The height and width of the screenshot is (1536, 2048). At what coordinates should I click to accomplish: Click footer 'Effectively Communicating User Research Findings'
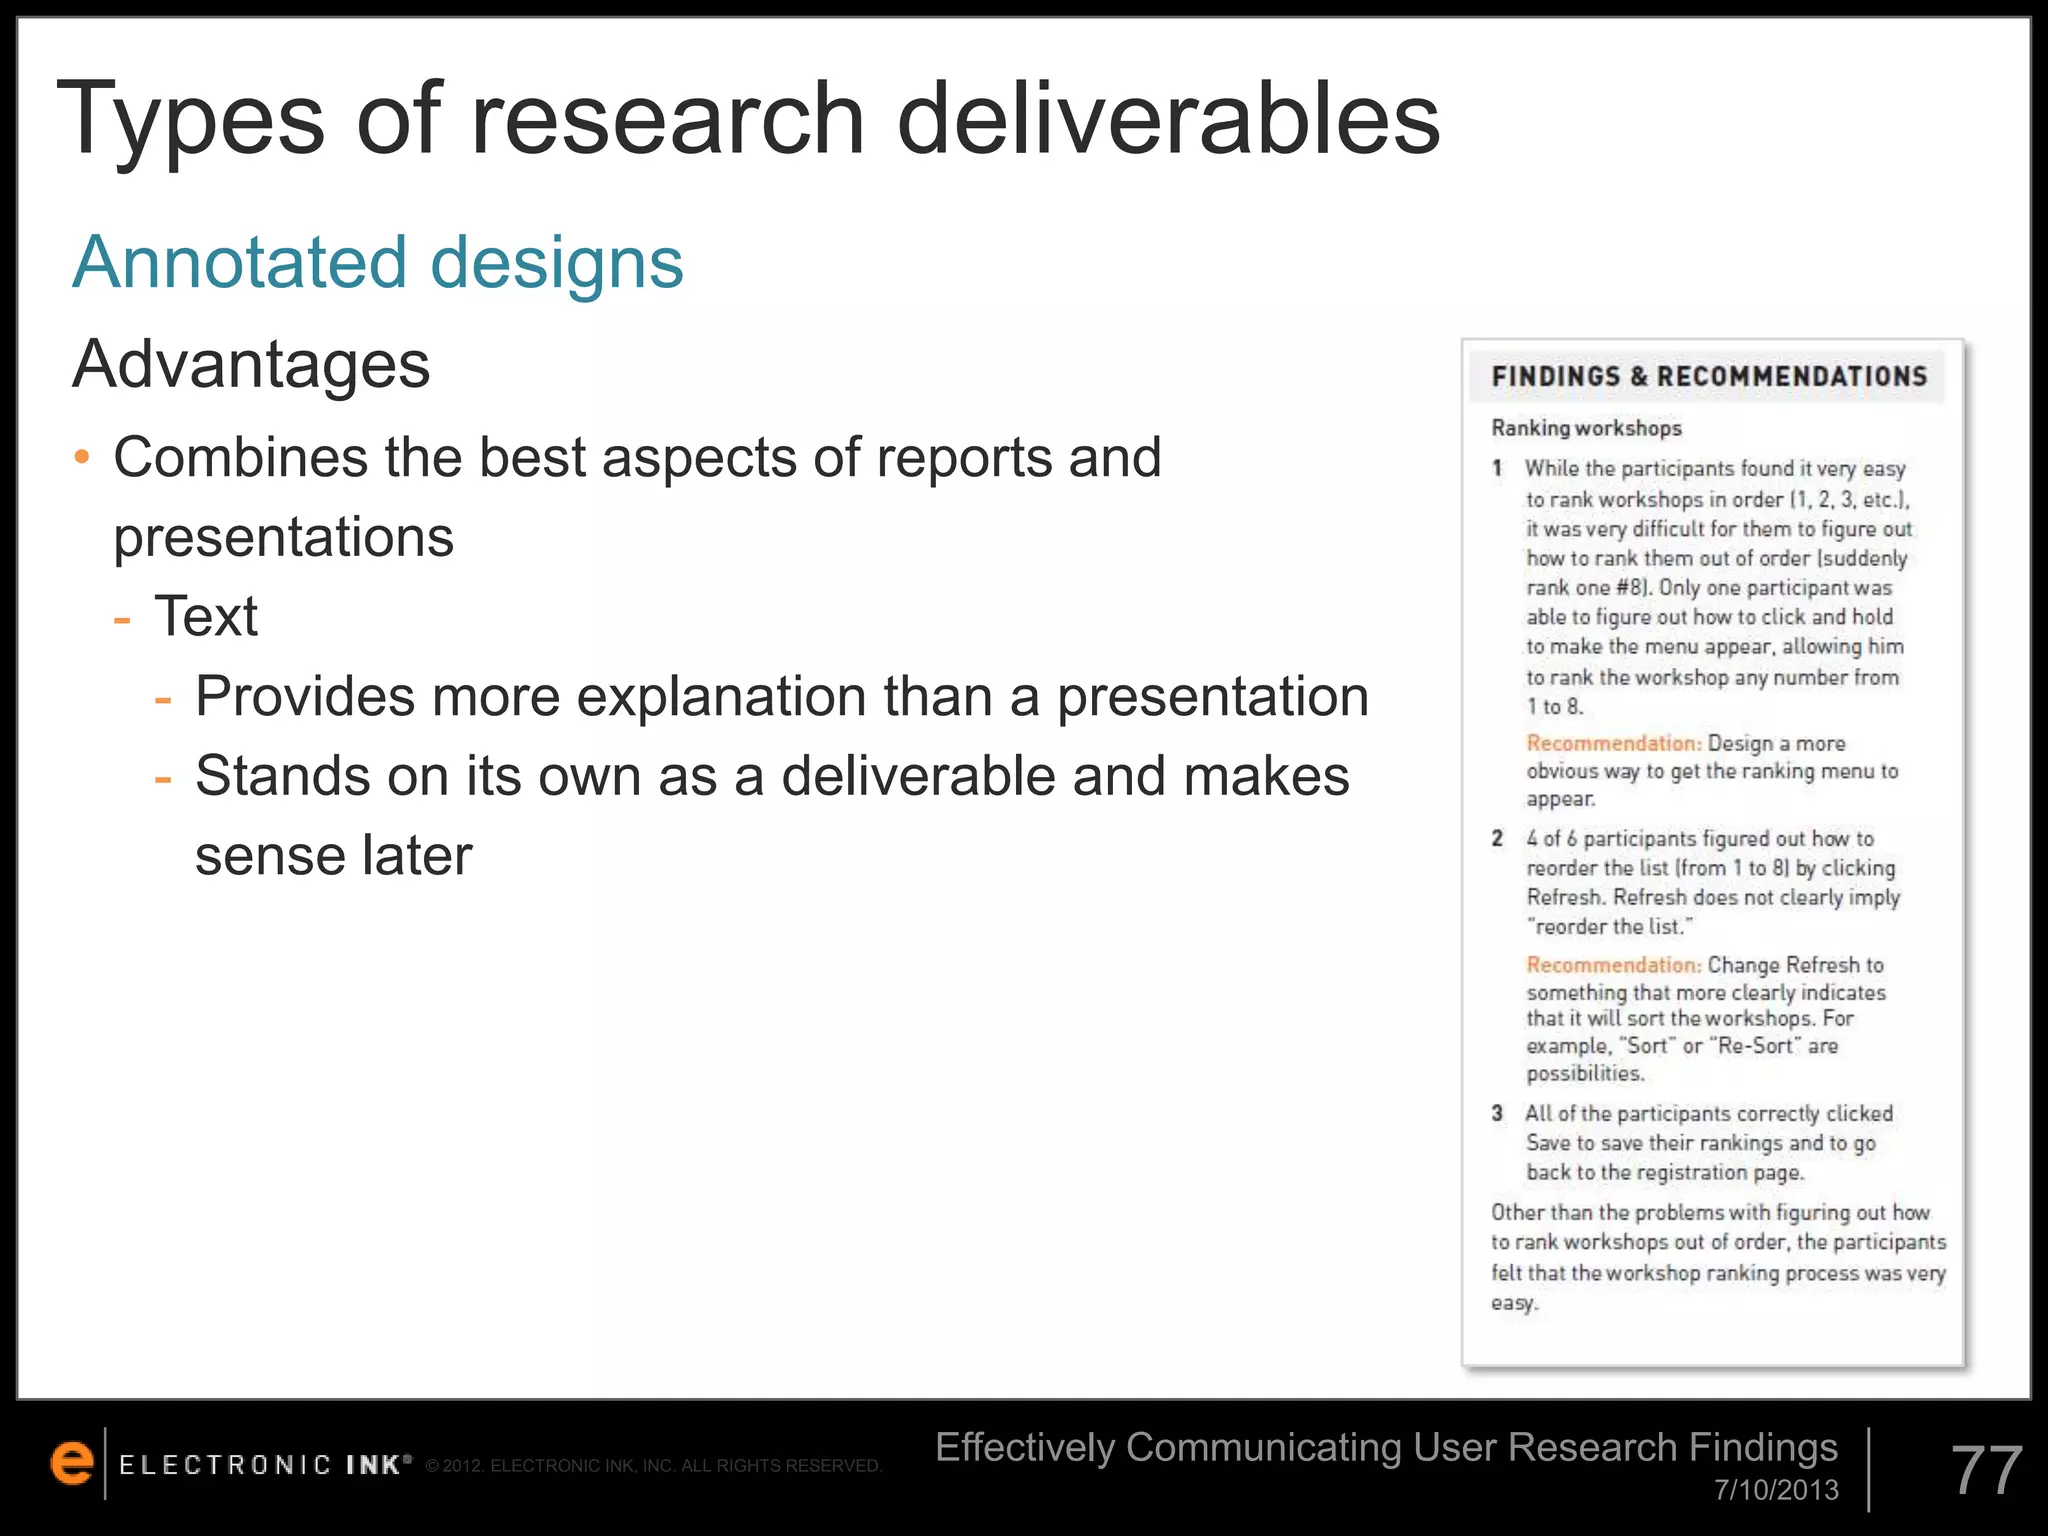(1386, 1447)
